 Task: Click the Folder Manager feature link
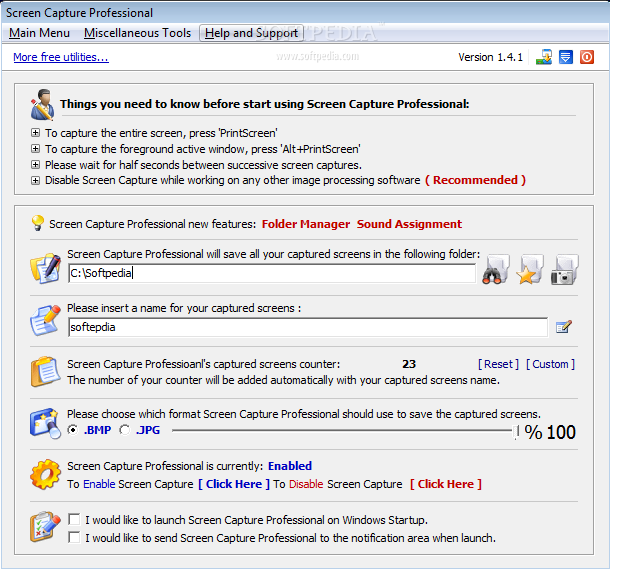pos(306,224)
